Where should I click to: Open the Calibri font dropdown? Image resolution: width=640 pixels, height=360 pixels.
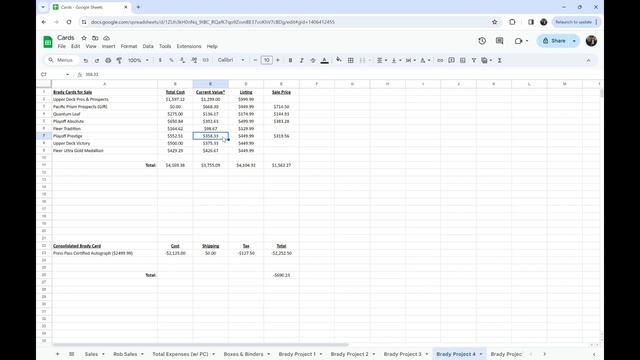point(231,60)
